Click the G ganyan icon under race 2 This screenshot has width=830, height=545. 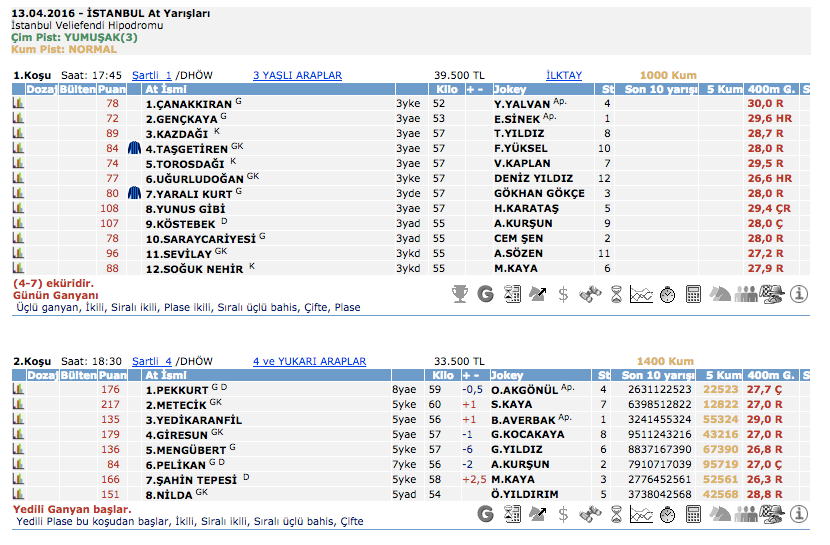pyautogui.click(x=486, y=514)
